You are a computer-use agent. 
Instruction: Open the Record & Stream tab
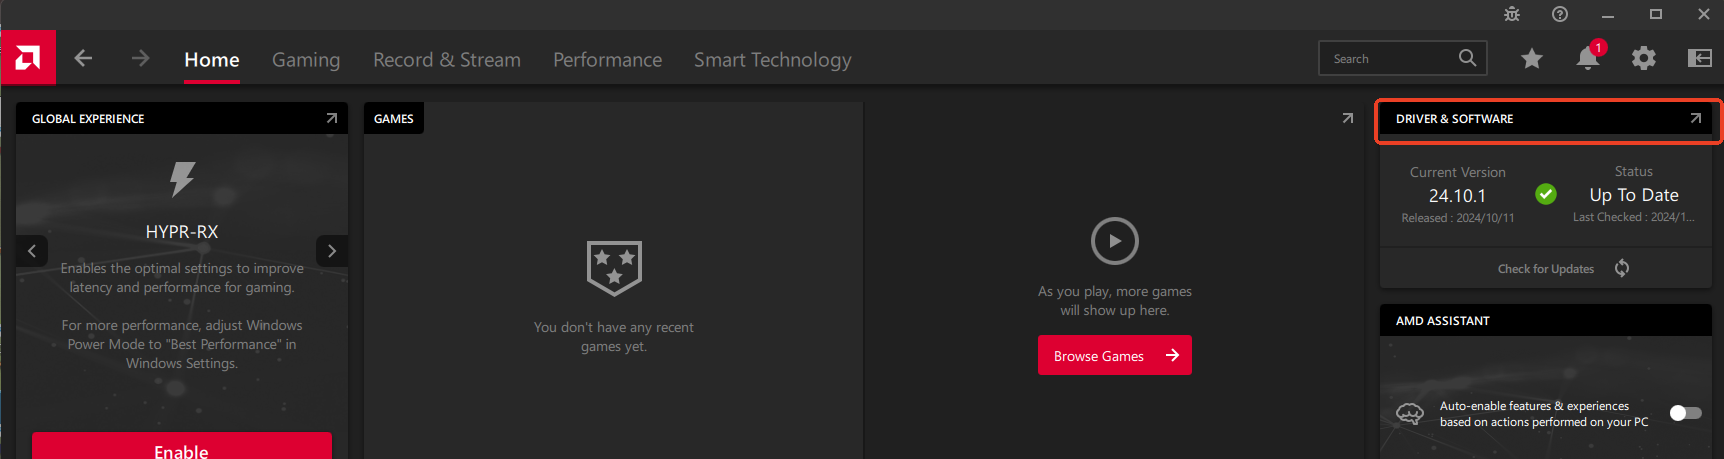[447, 60]
